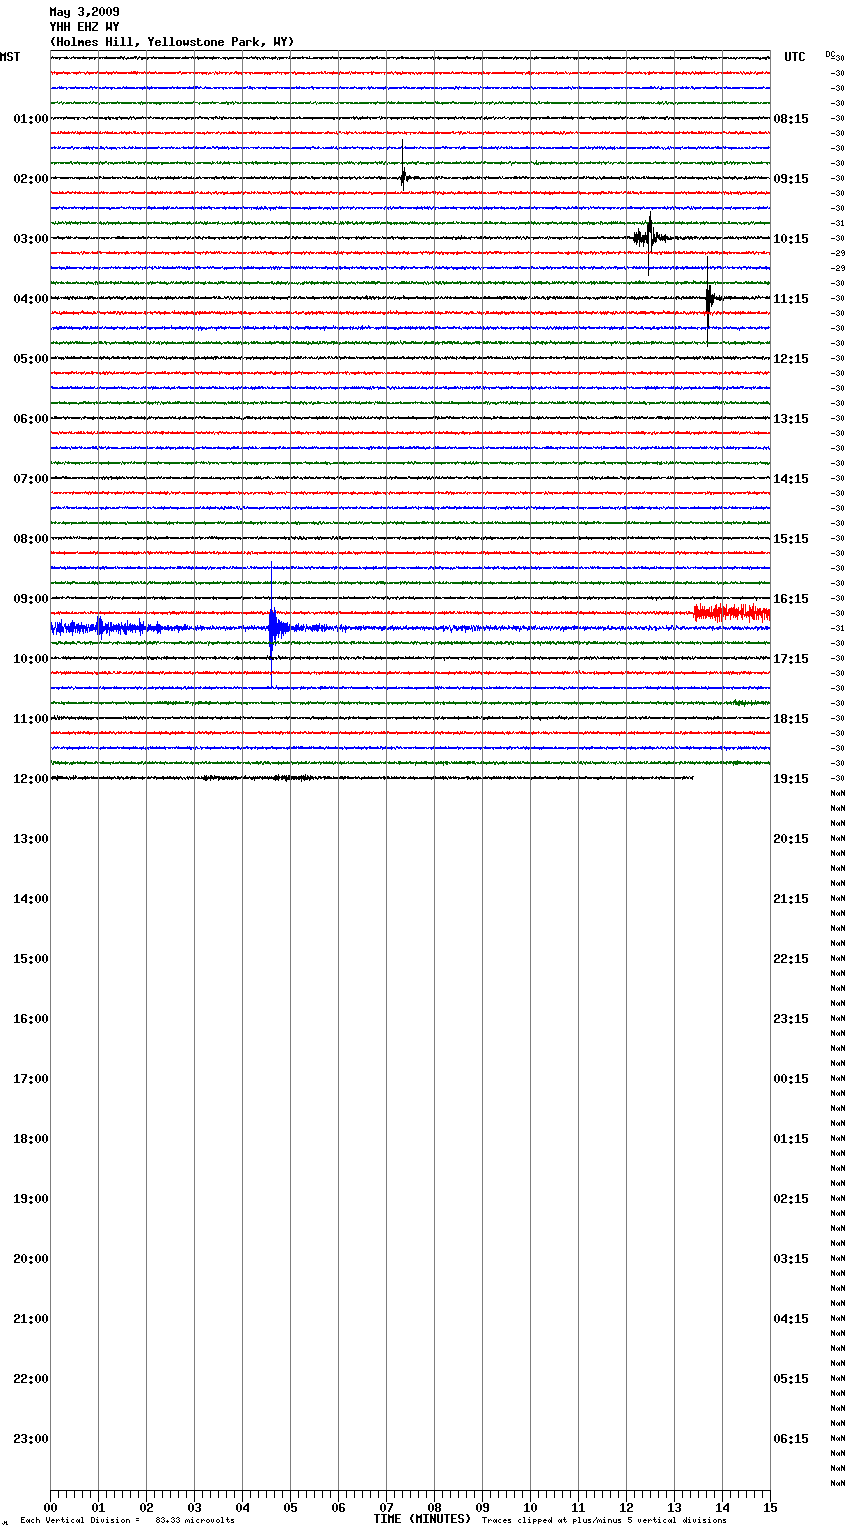The width and height of the screenshot is (850, 1534).
Task: Click the bottom axis label for minute 10
Action: (x=530, y=1507)
